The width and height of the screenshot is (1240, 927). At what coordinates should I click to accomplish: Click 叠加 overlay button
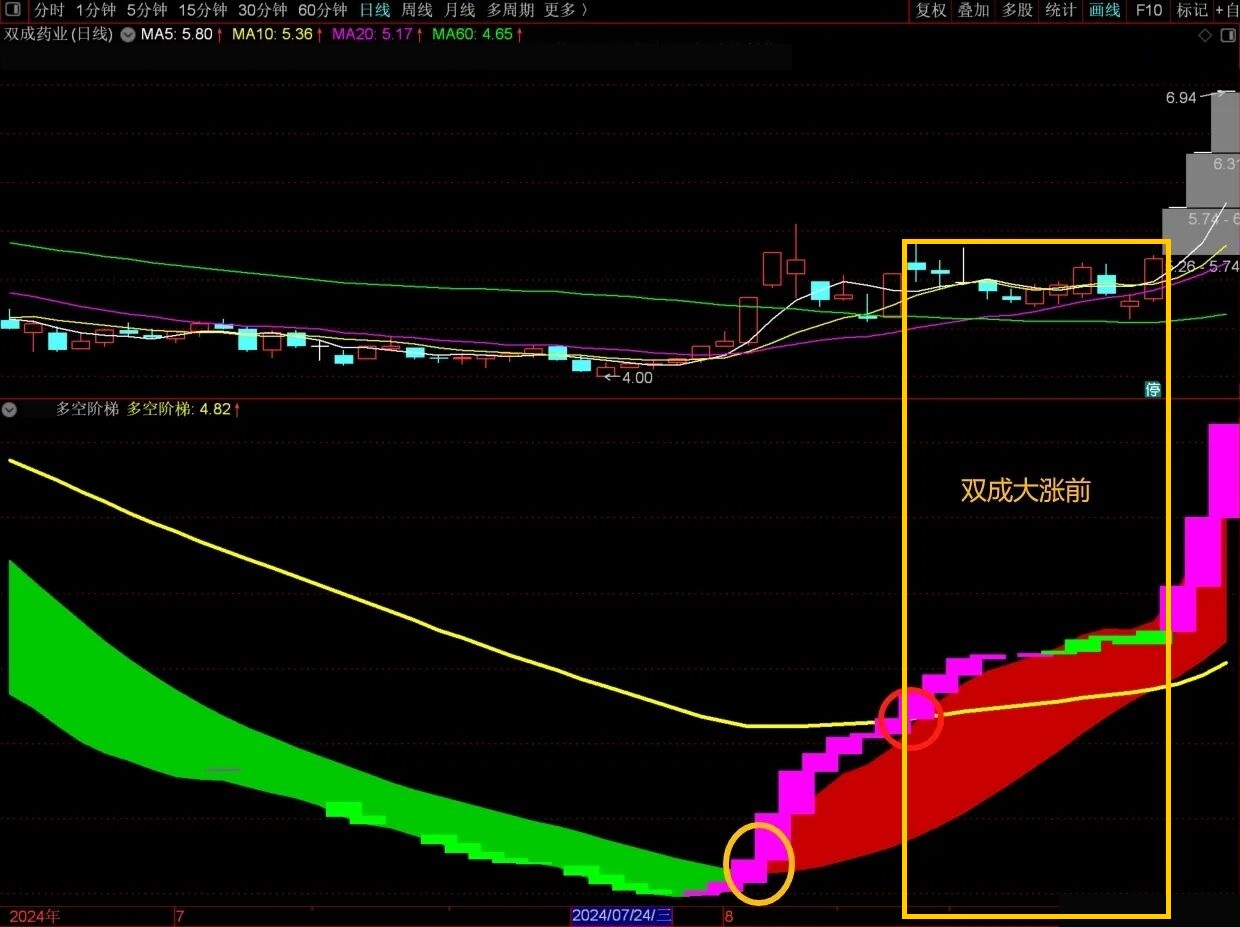point(974,10)
